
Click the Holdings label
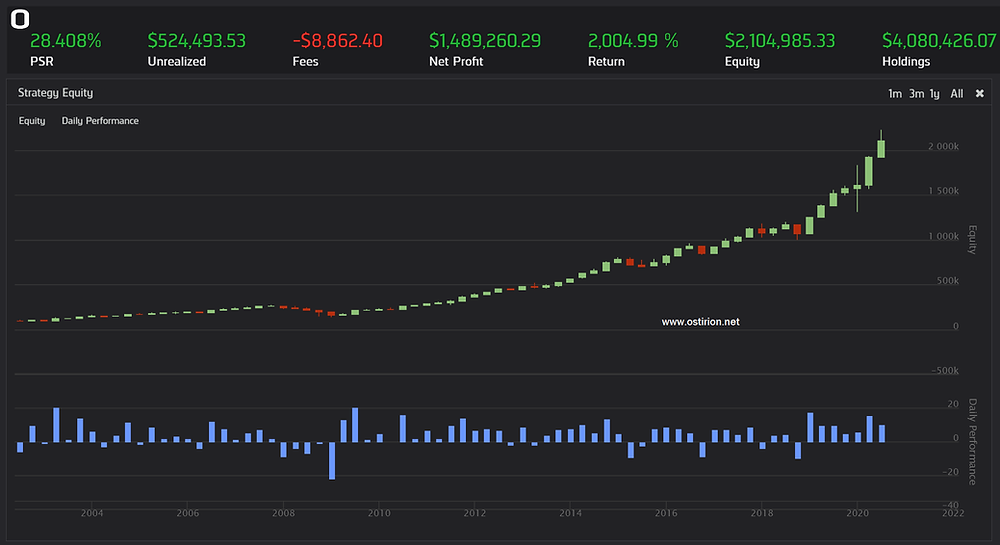pos(906,61)
